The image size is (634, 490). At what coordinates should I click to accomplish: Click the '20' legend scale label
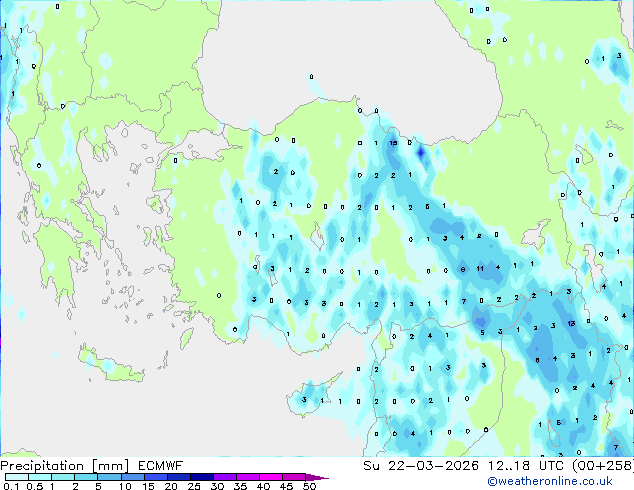(x=171, y=486)
